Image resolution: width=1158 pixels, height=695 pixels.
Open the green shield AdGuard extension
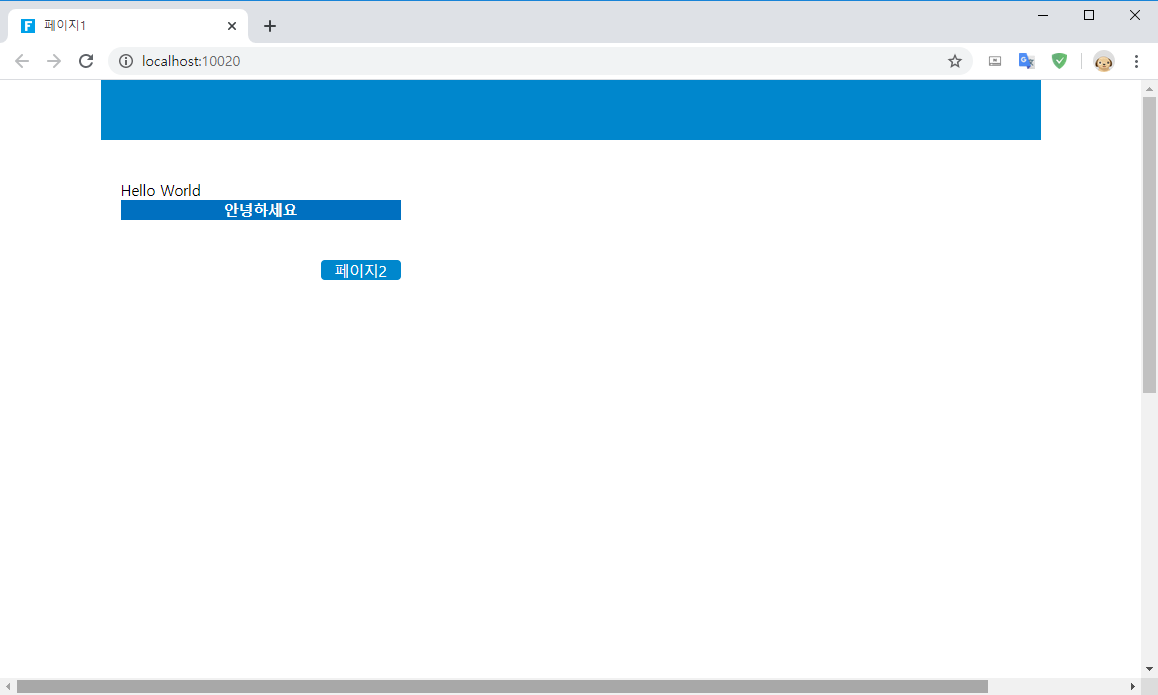[x=1059, y=61]
